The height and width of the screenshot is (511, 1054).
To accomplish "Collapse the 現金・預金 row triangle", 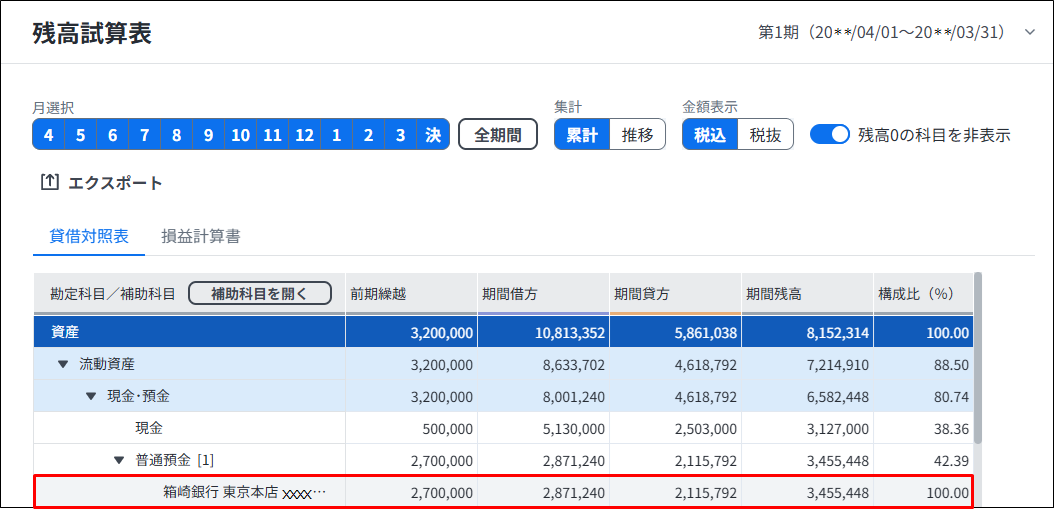I will click(91, 397).
